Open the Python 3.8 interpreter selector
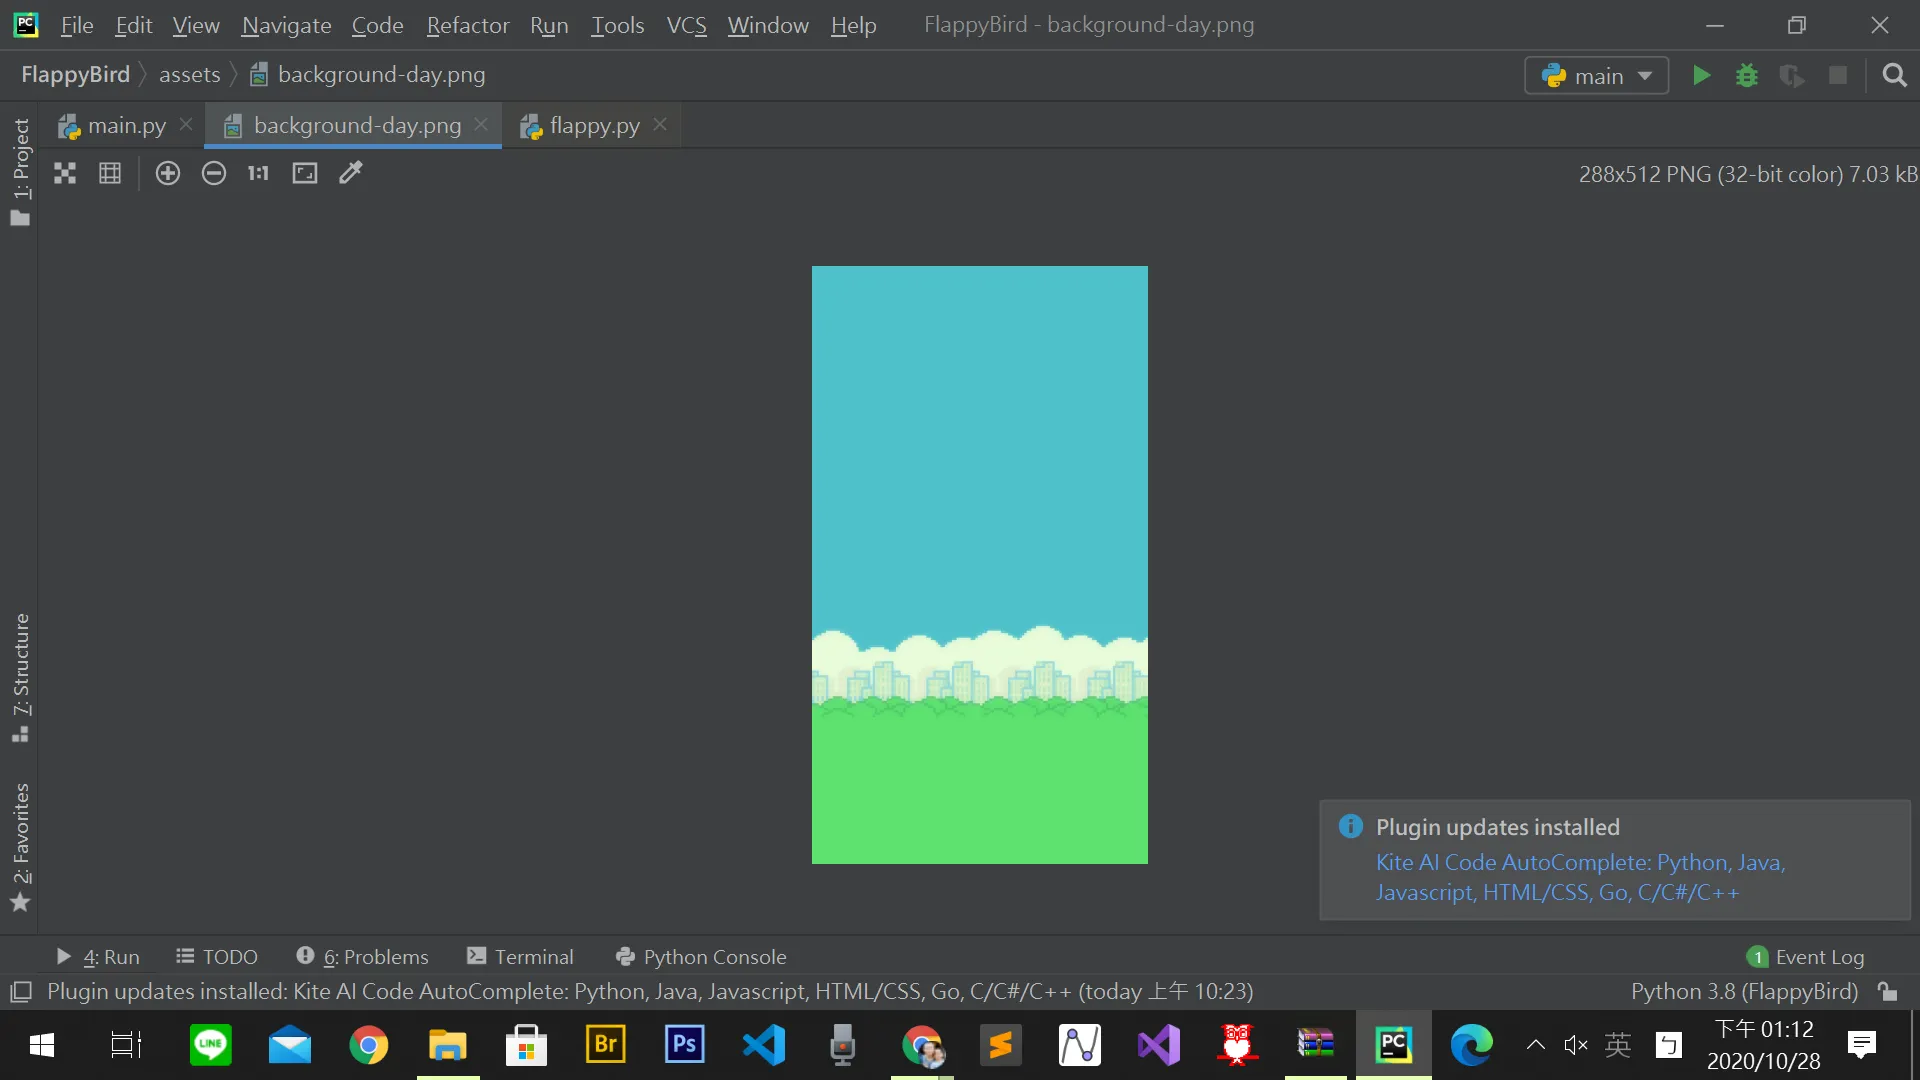This screenshot has width=1920, height=1080. pos(1744,992)
